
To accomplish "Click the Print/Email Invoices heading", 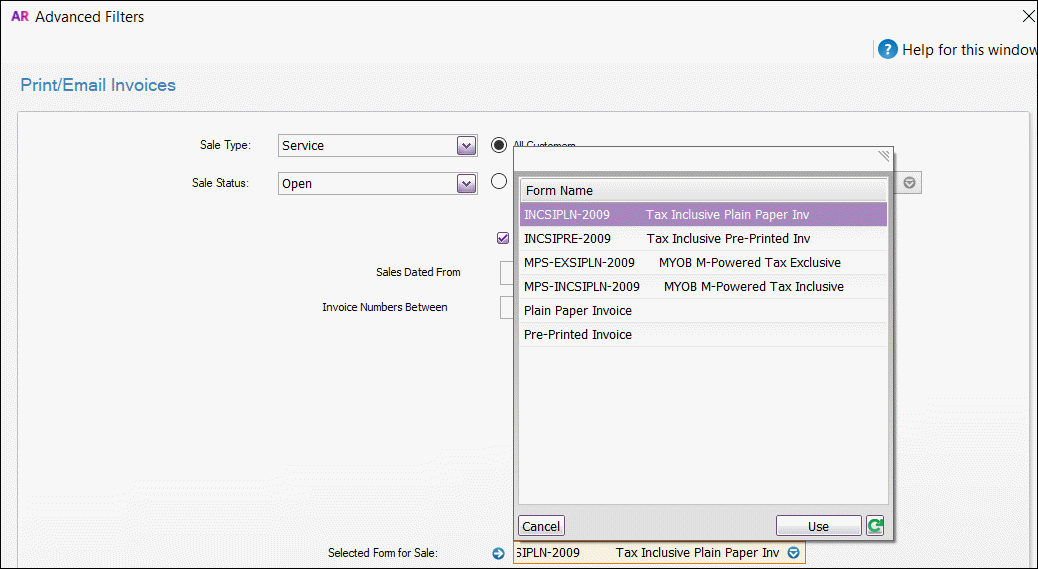I will pos(98,85).
